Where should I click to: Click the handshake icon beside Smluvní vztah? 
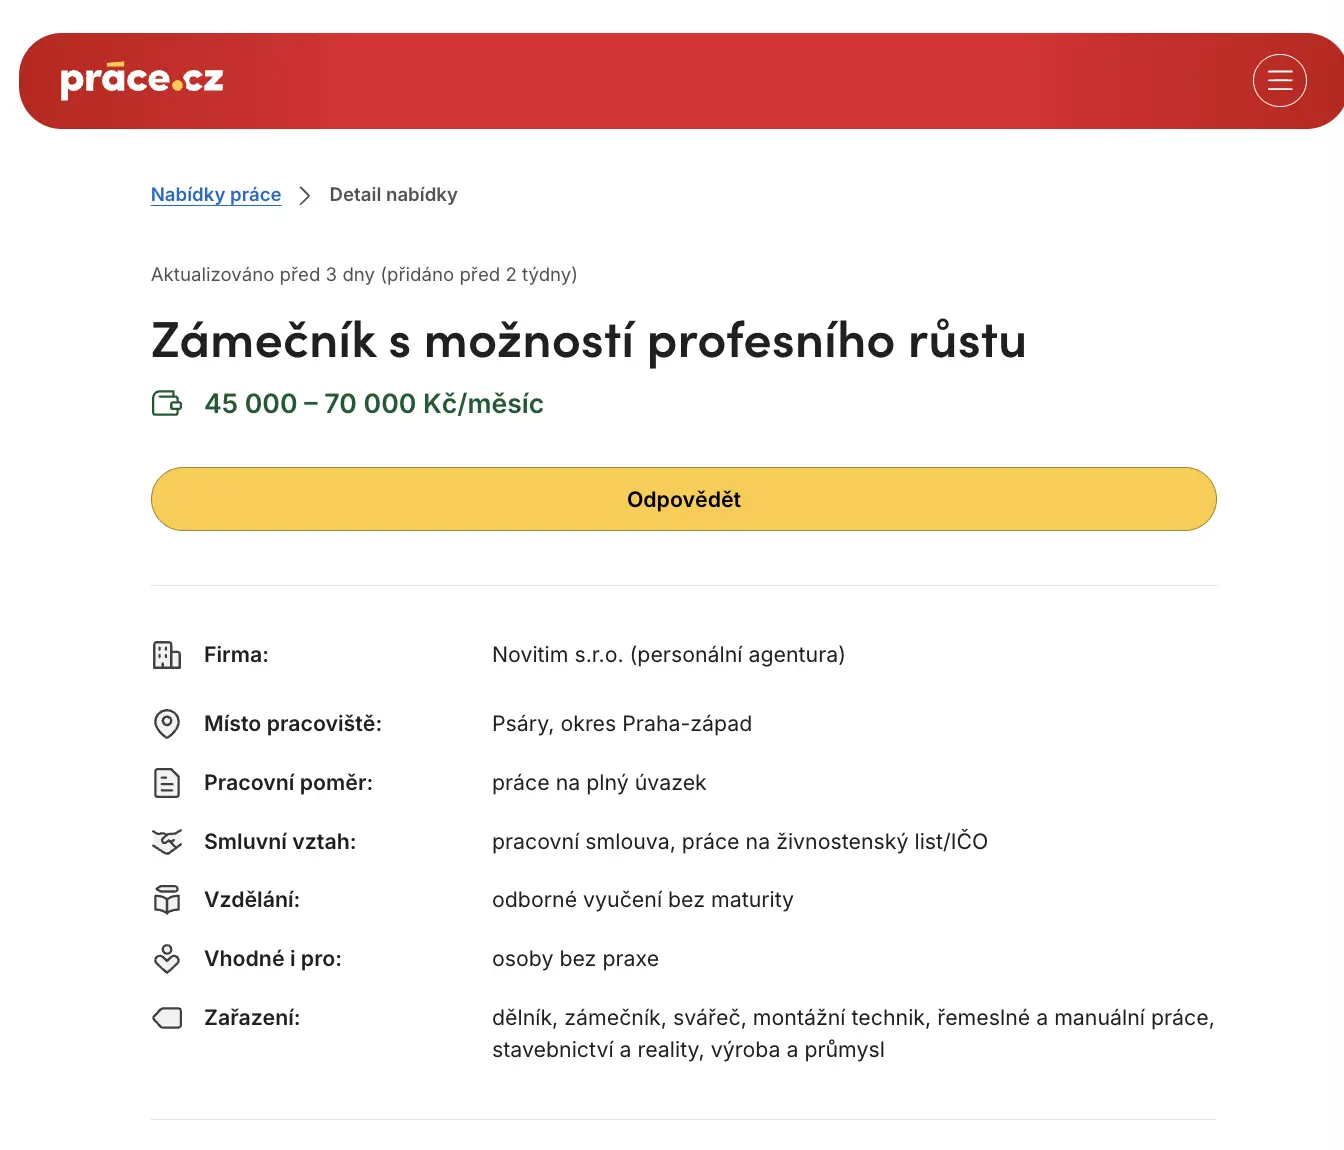[x=167, y=842]
